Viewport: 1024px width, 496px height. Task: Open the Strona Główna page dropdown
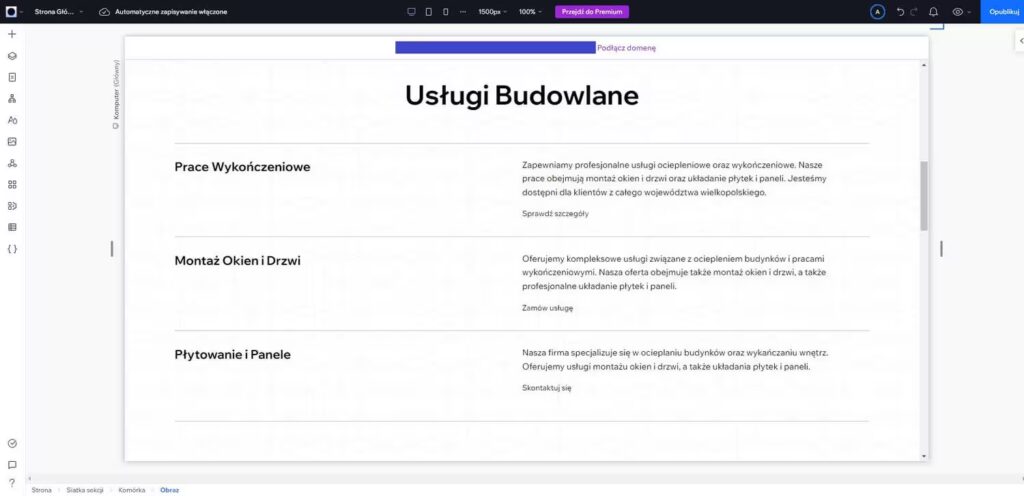pyautogui.click(x=59, y=12)
